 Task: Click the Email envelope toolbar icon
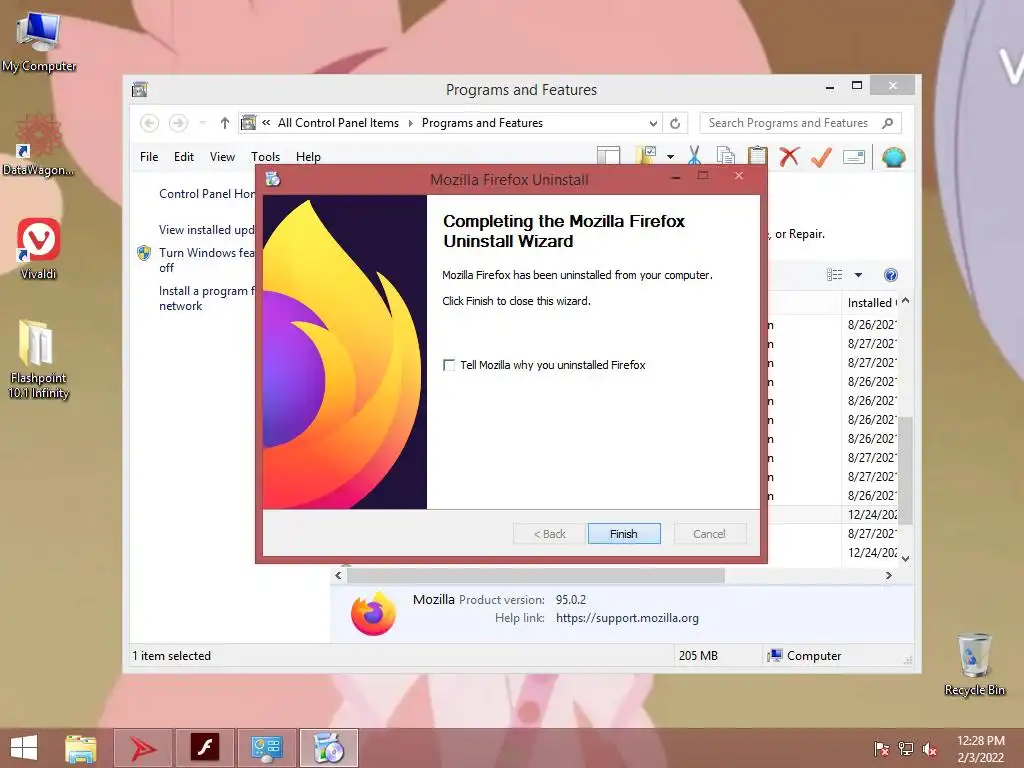point(854,157)
